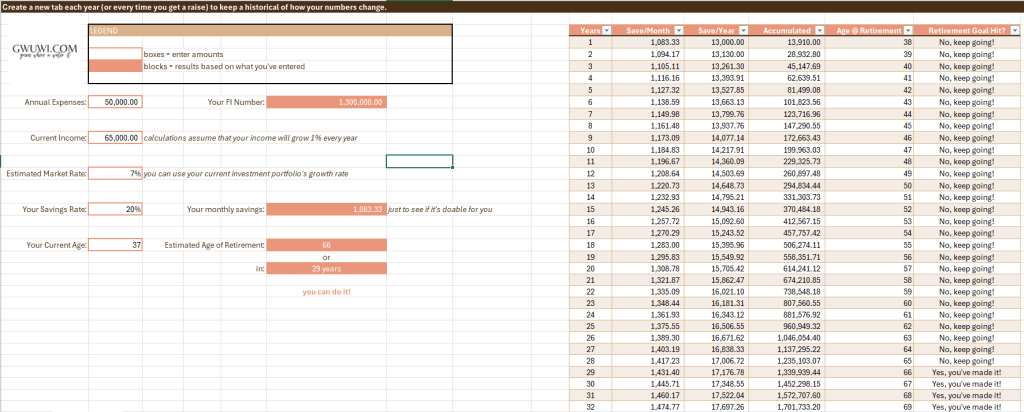This screenshot has width=1024, height=412.
Task: Click the white input-box legend swatch
Action: point(115,53)
